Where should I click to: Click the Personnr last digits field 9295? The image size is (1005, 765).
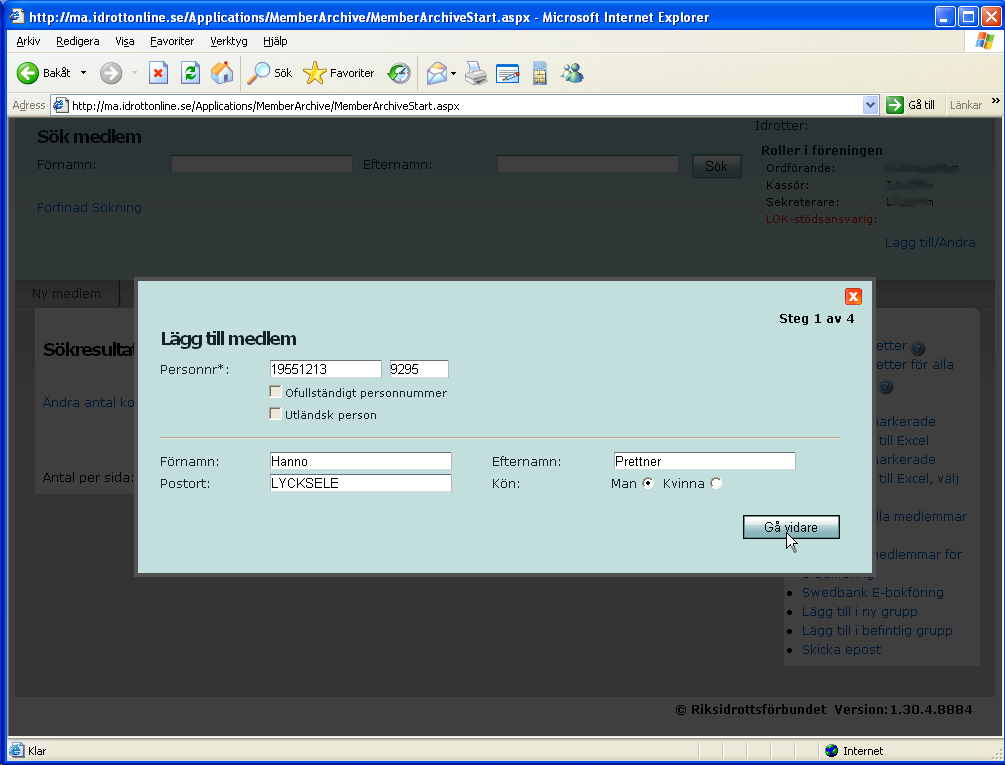pyautogui.click(x=419, y=369)
